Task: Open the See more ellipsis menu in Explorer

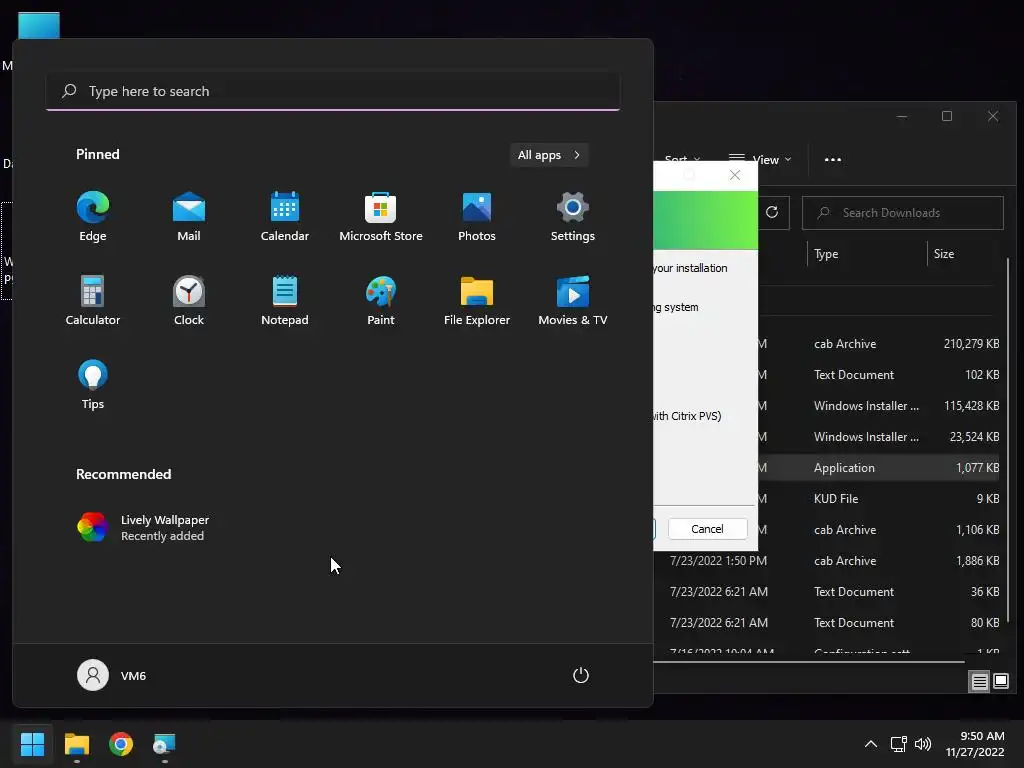Action: 833,159
